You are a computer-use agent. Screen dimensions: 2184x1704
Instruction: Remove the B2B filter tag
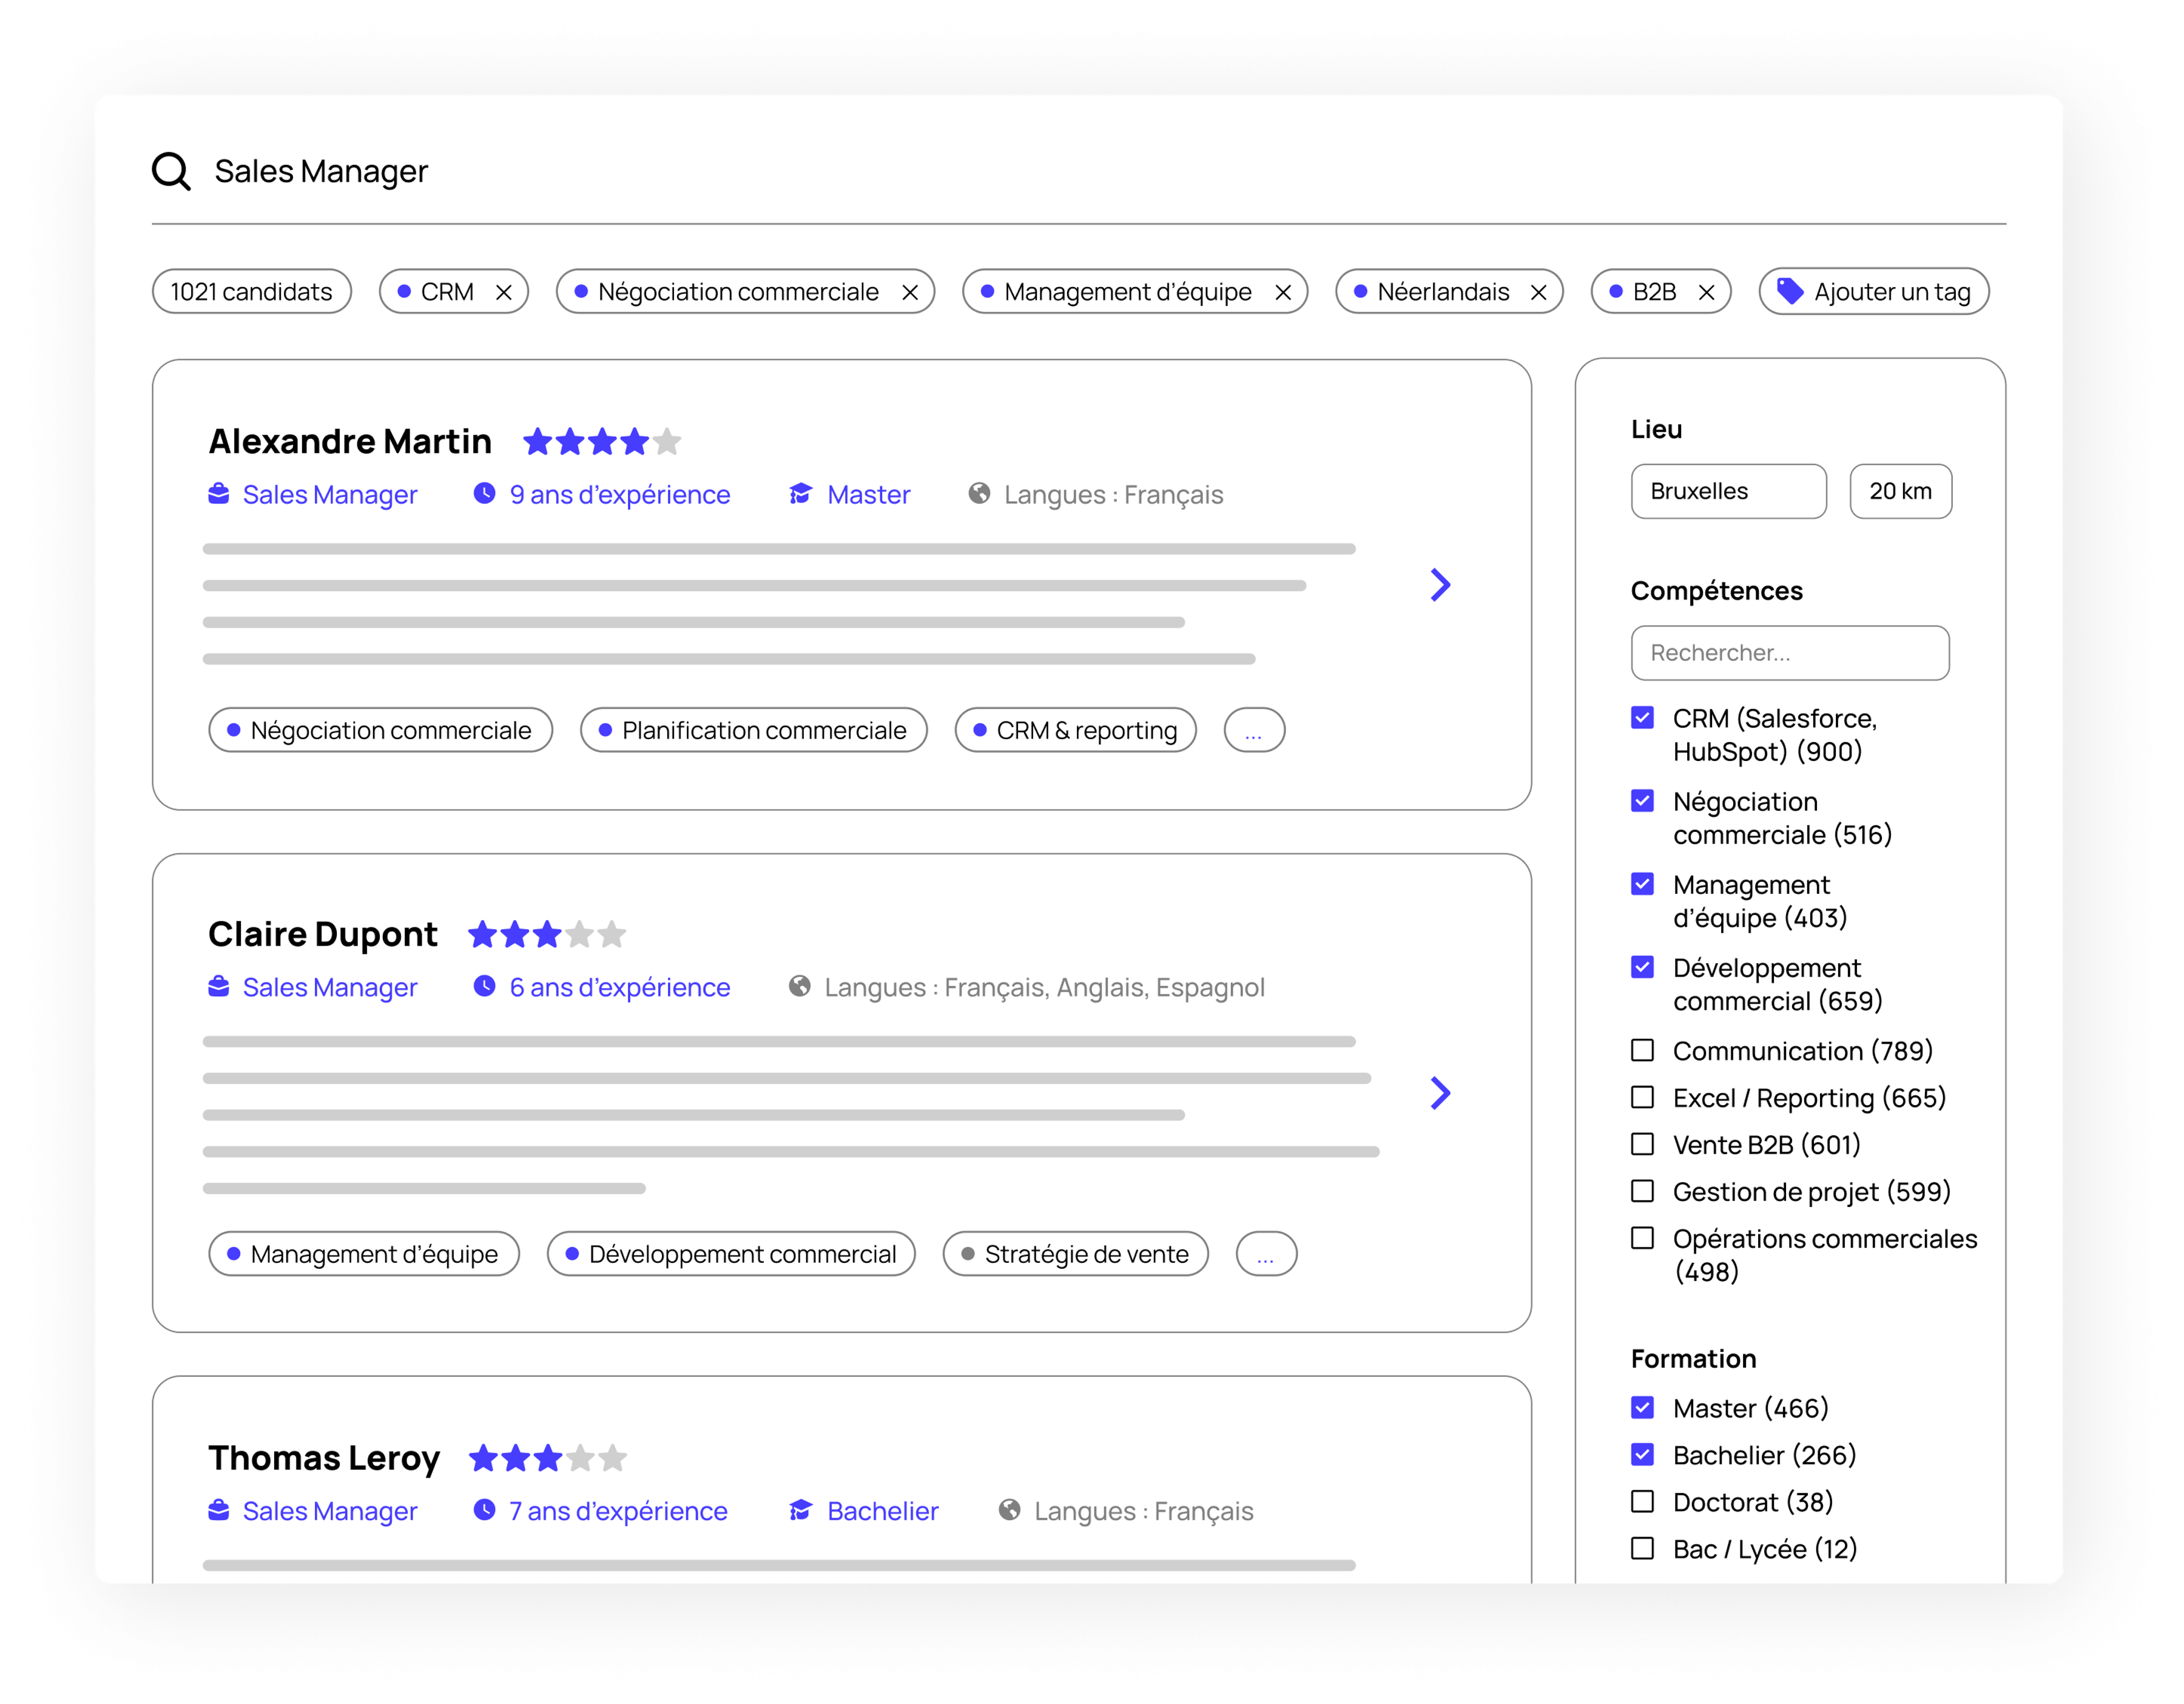[x=1707, y=292]
